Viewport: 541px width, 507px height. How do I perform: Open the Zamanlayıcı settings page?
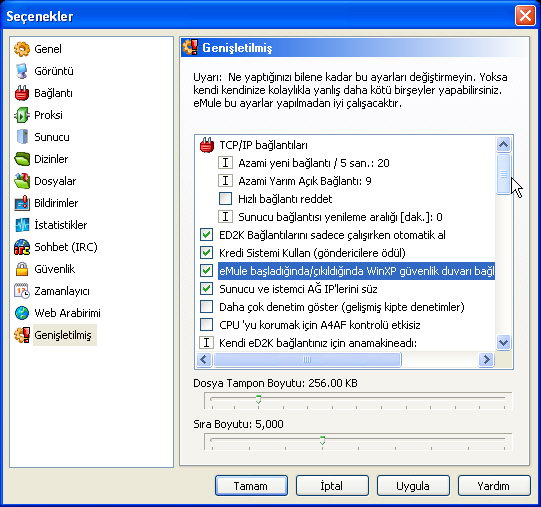(x=62, y=291)
